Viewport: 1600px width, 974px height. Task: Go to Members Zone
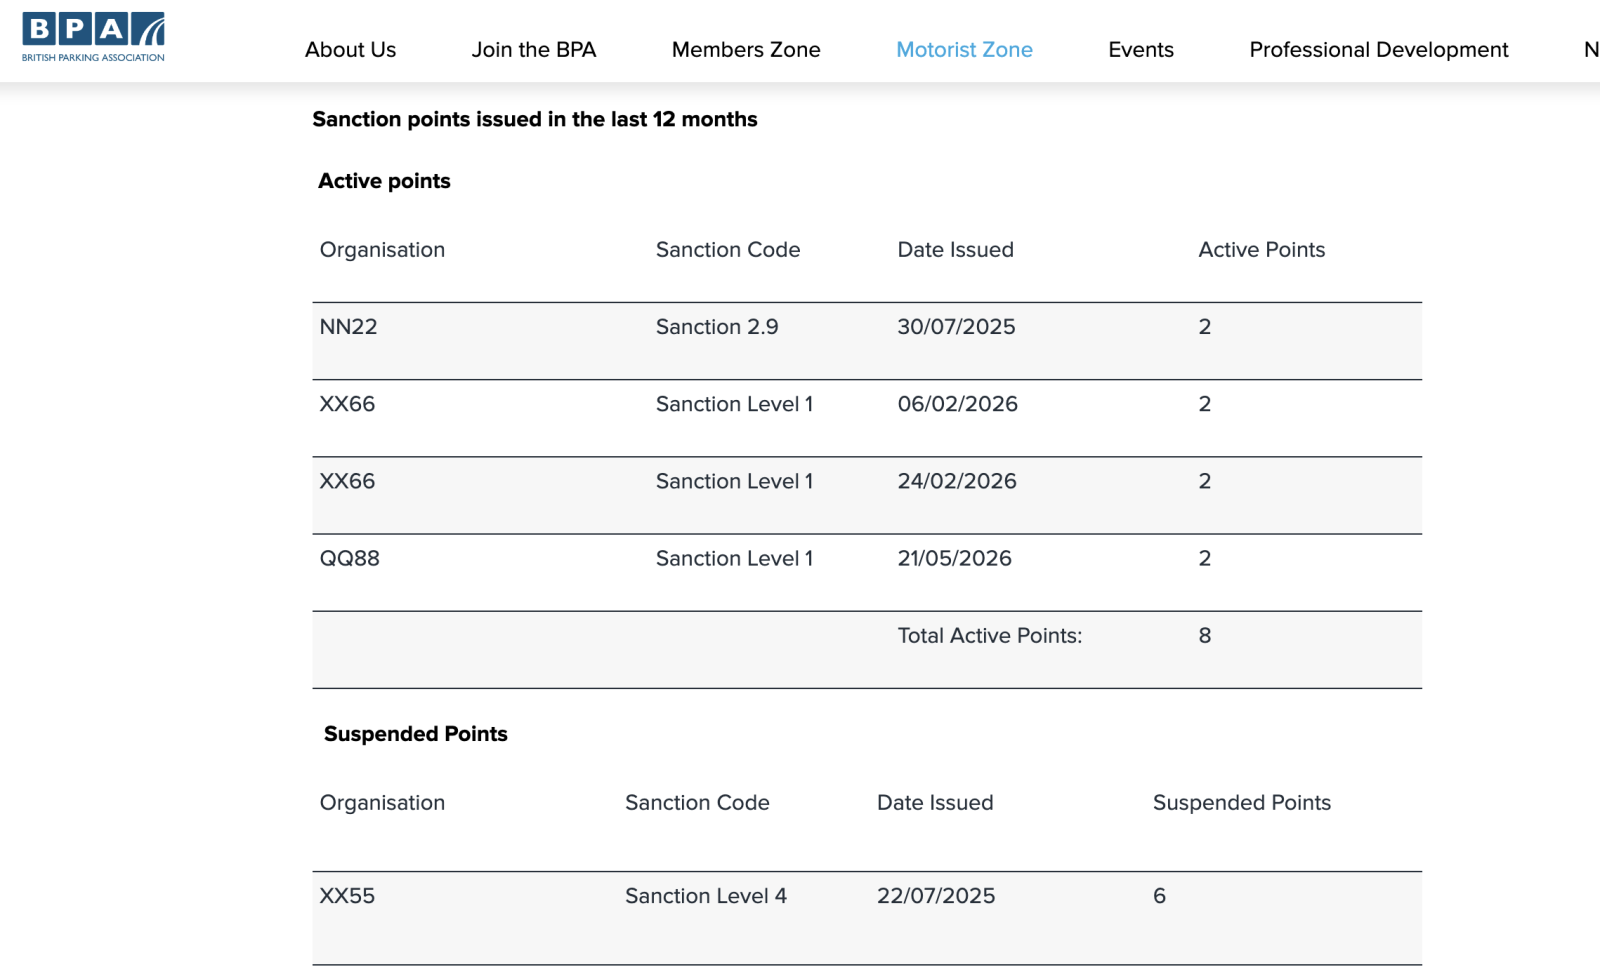tap(746, 49)
